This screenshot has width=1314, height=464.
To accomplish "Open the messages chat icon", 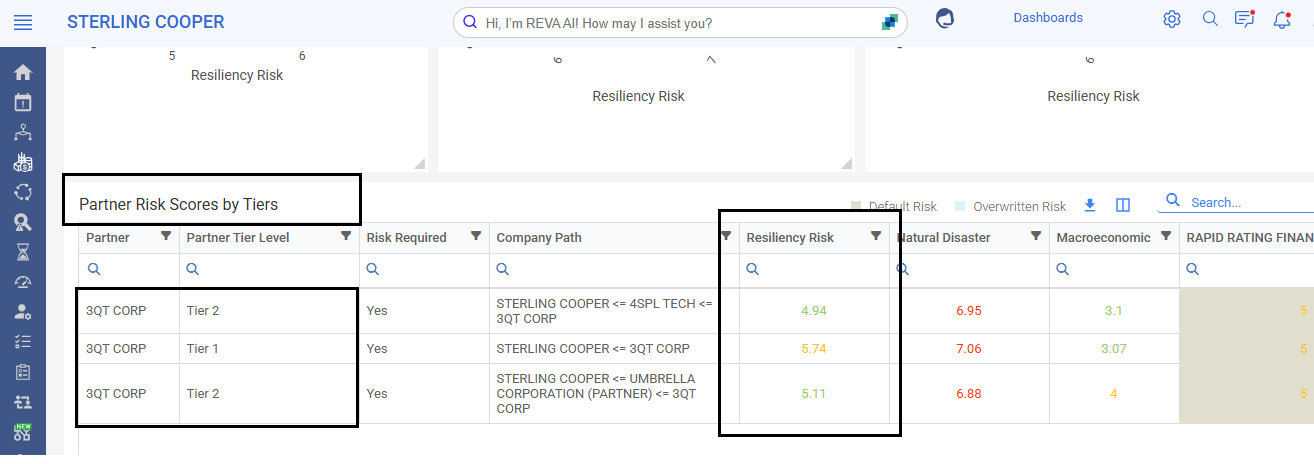I will (x=1245, y=19).
